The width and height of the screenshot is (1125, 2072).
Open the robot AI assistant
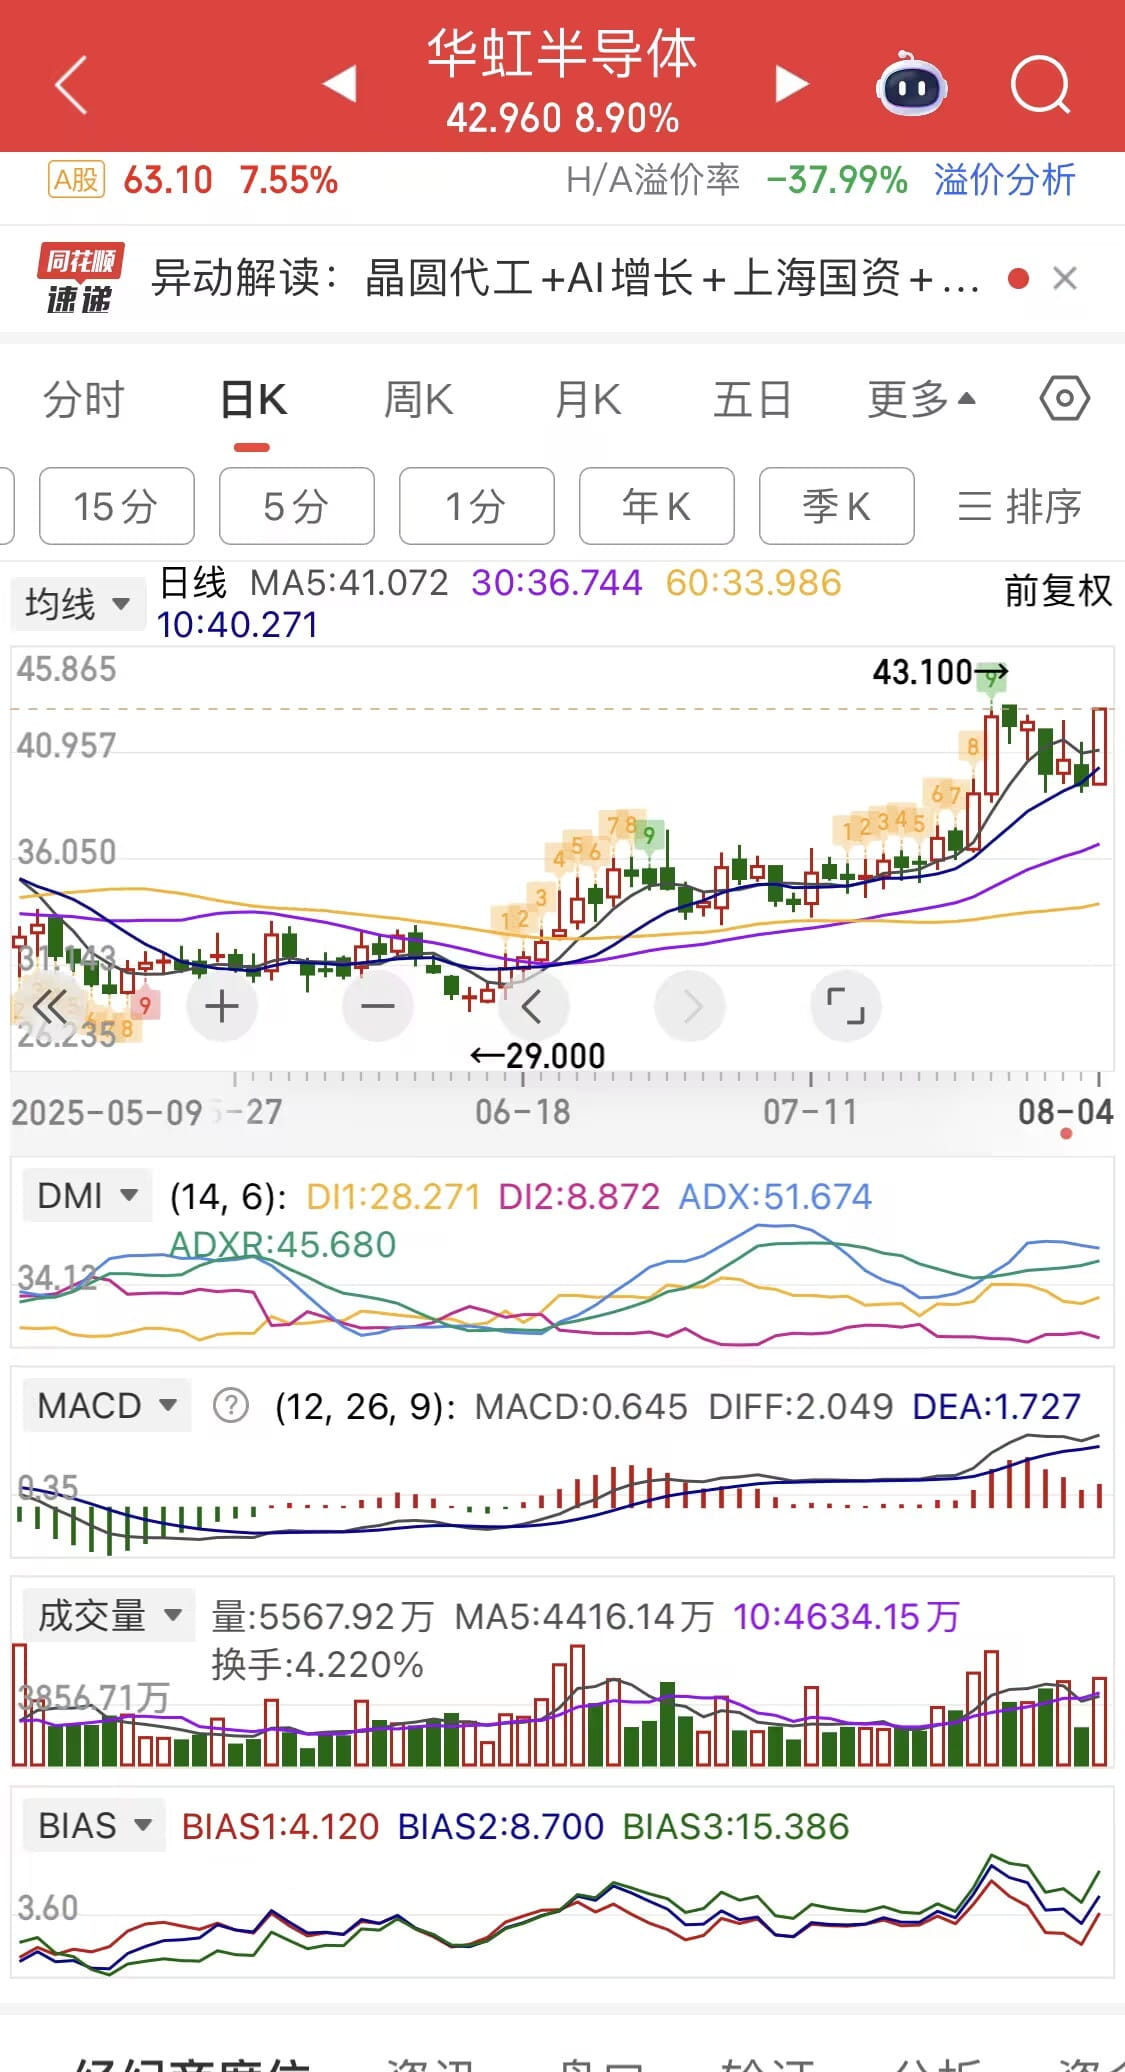tap(911, 84)
